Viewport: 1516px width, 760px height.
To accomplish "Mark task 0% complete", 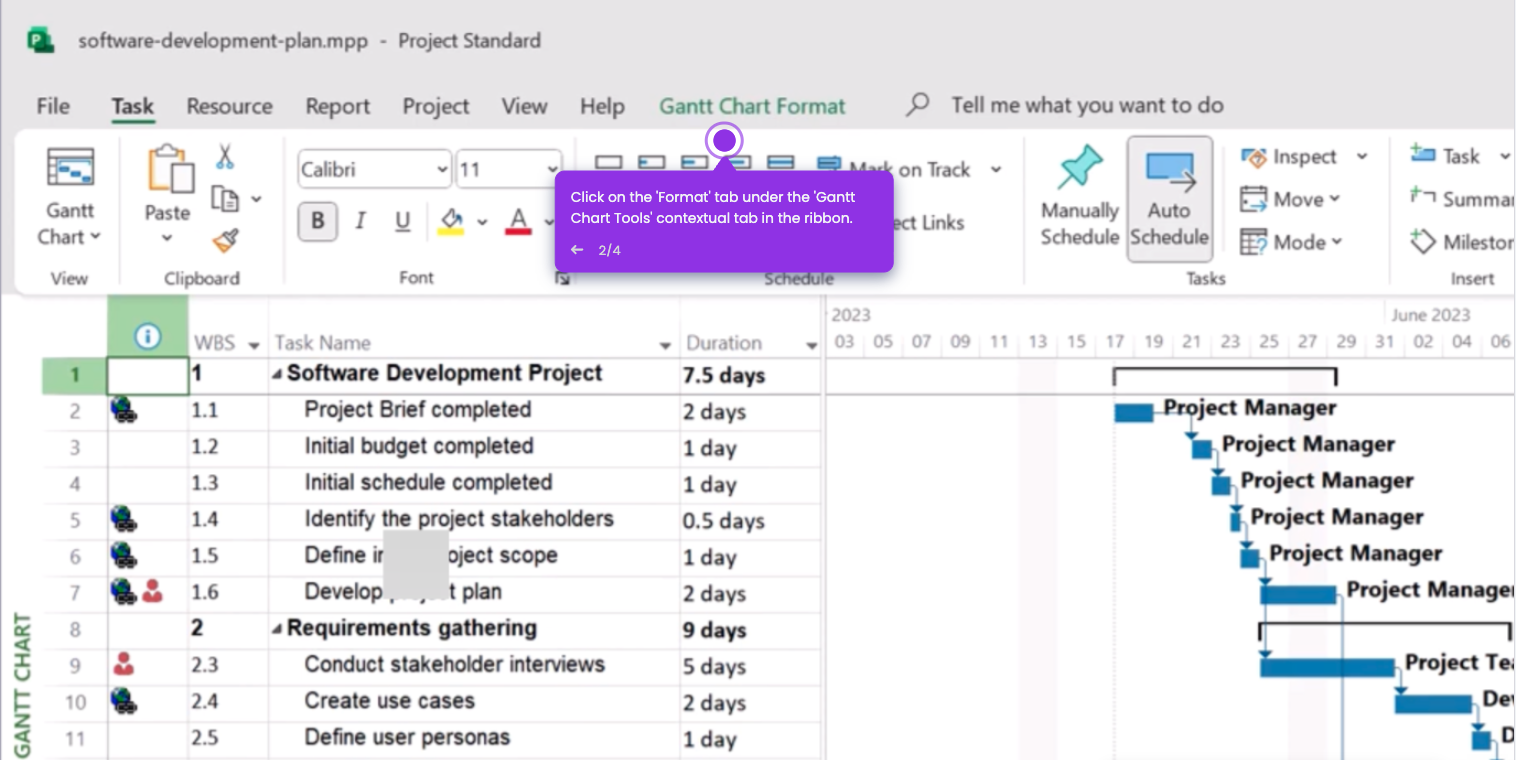I will point(609,162).
